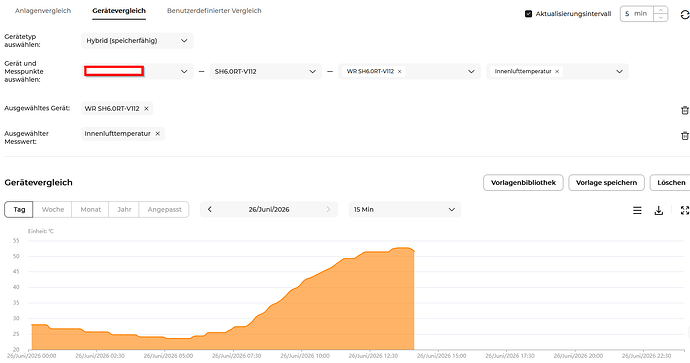Toggle Aktualisierungsintervall checkbox
Viewport: 690px width, 363px height.
tap(529, 14)
